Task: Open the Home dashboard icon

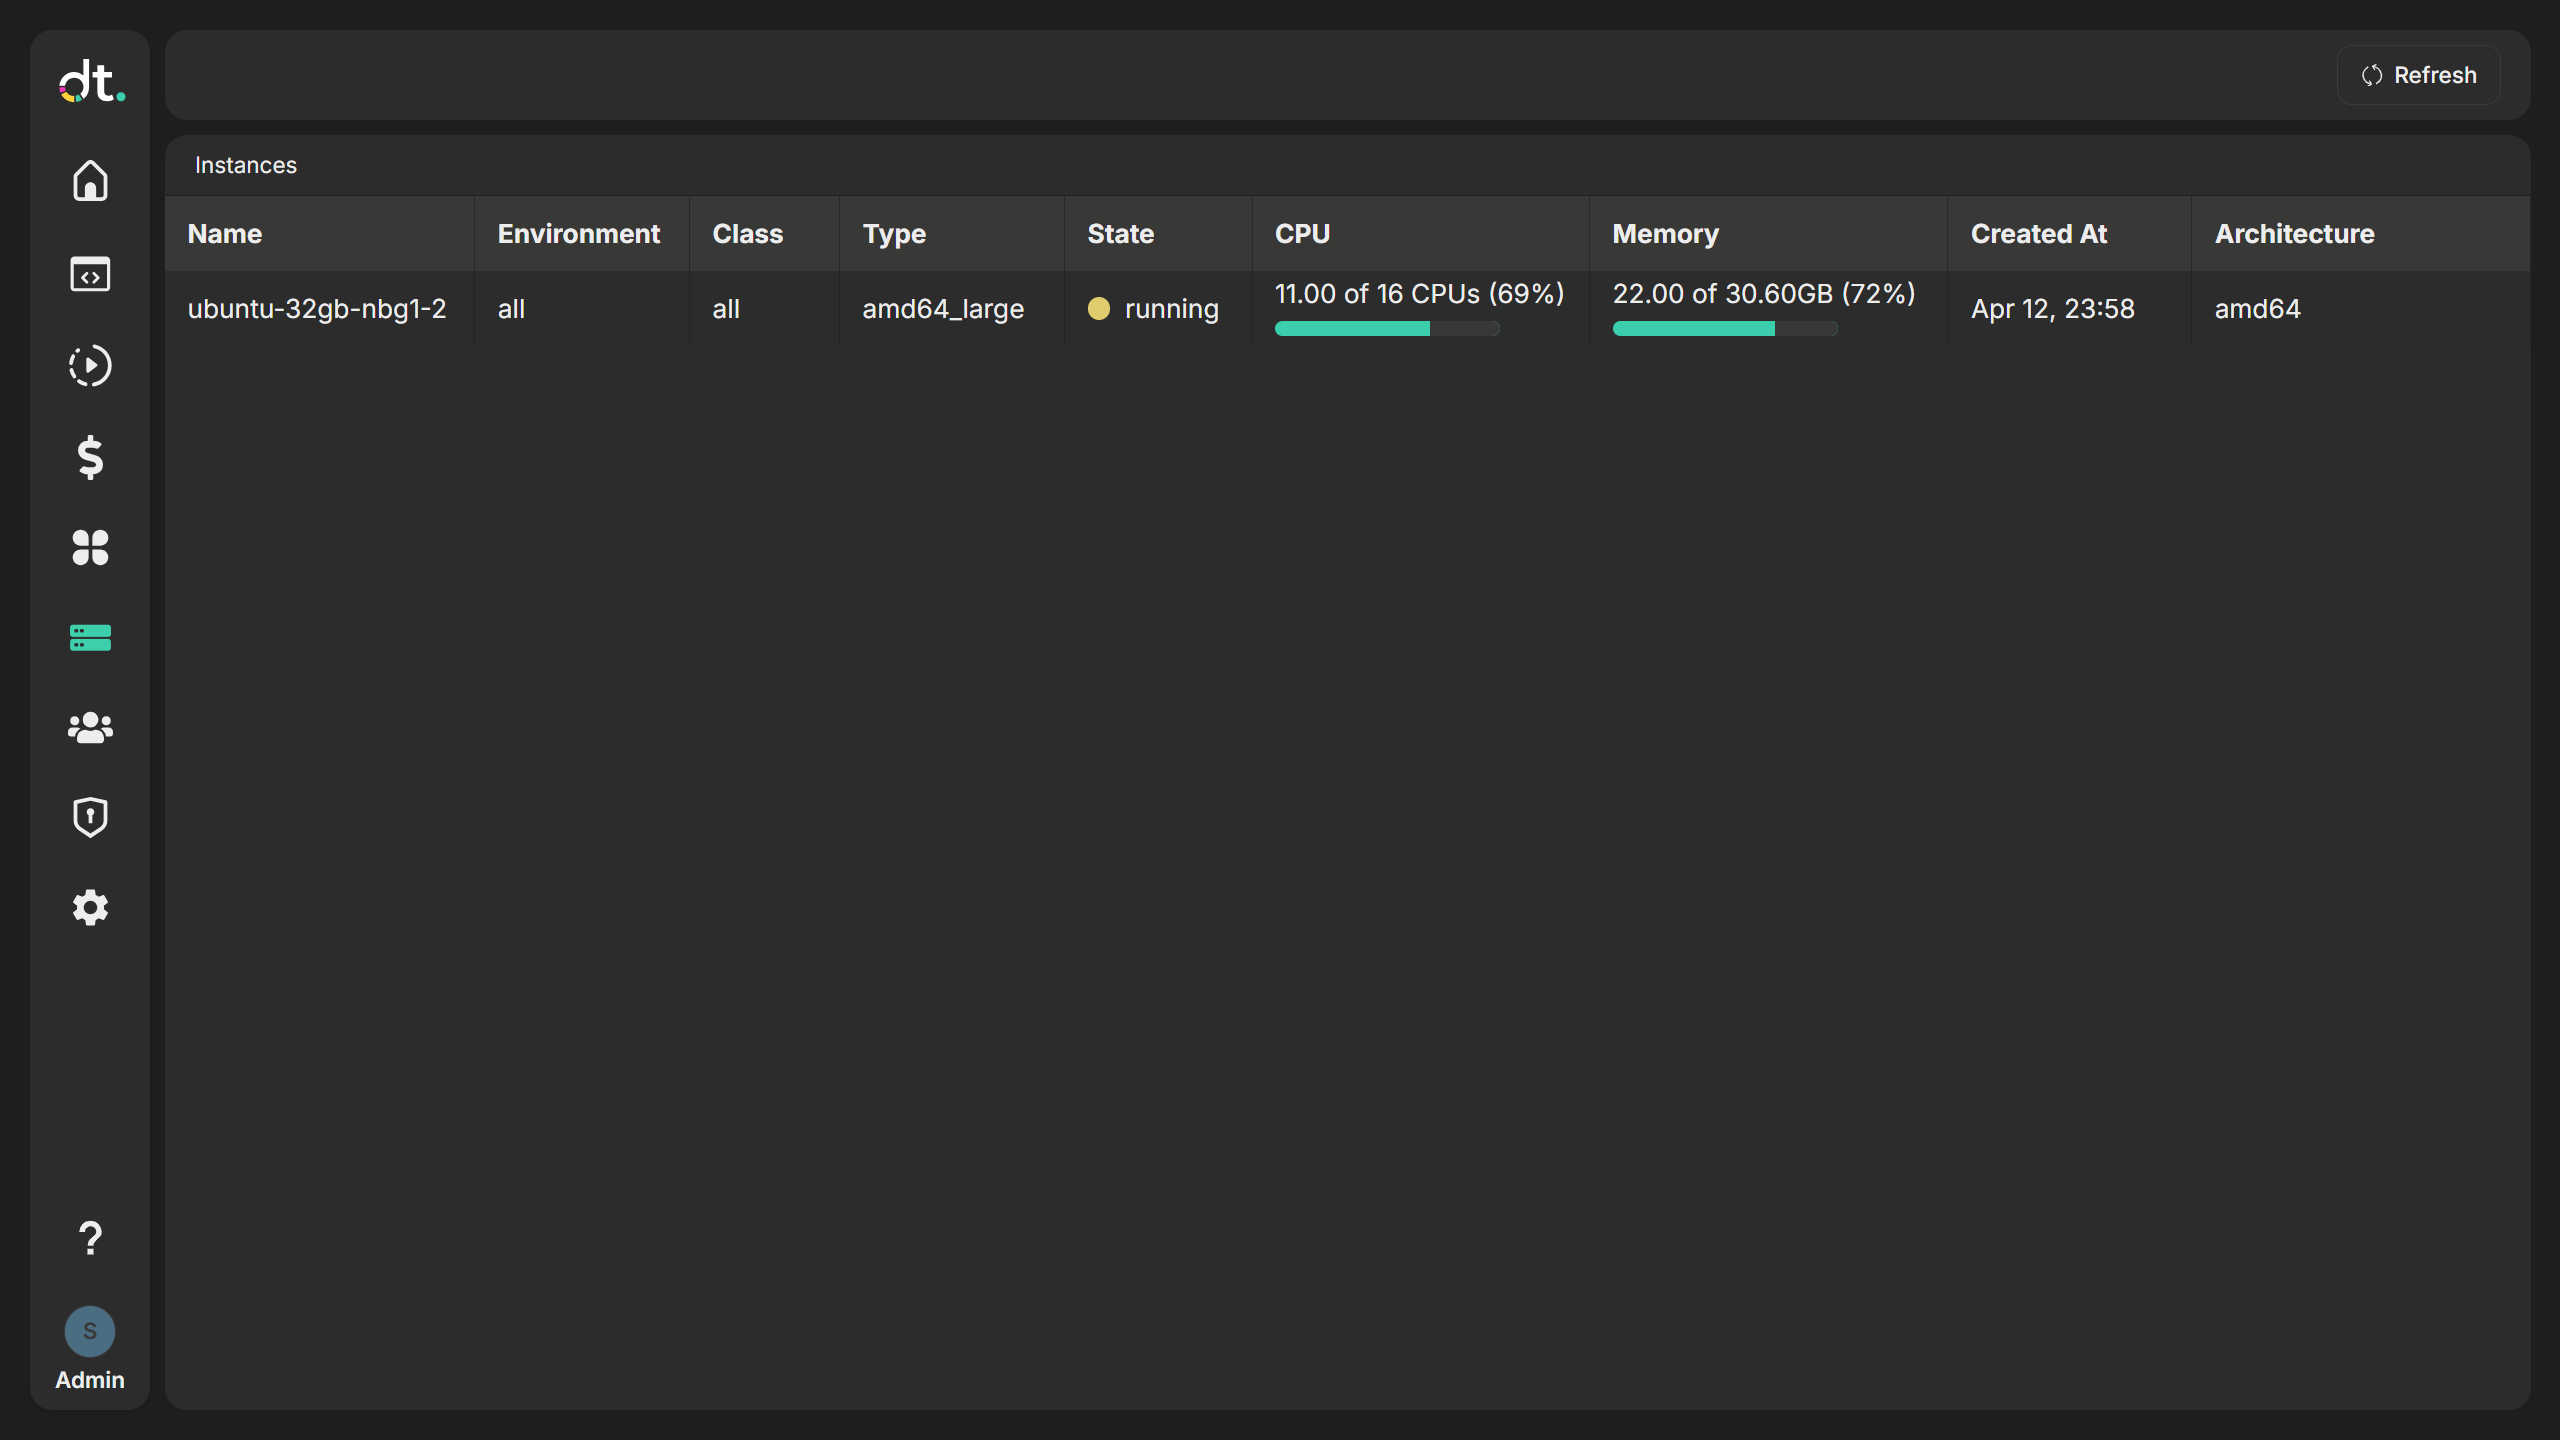Action: click(x=90, y=181)
